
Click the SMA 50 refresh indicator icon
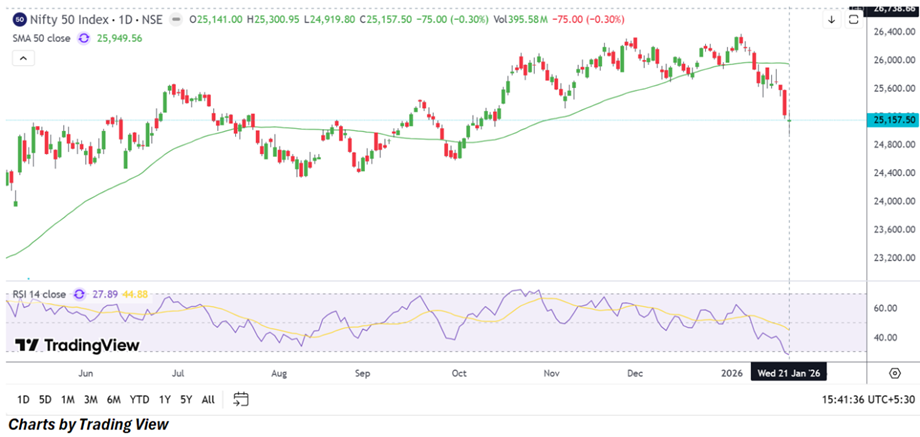coord(84,37)
